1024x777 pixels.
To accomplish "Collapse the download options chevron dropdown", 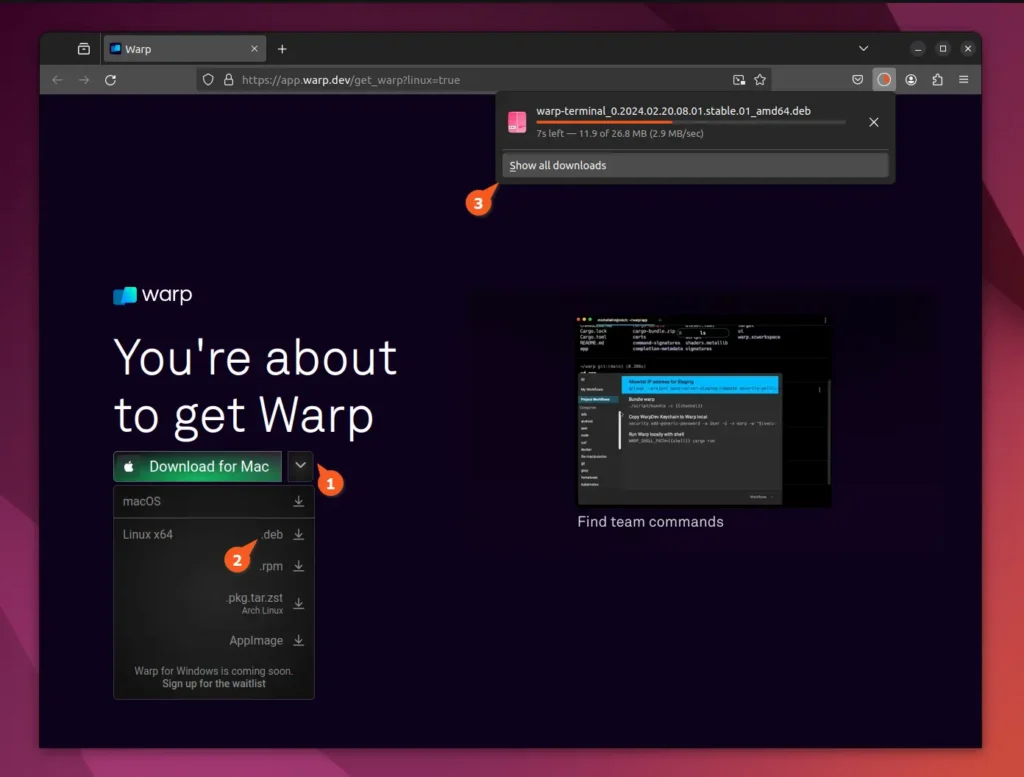I will (x=301, y=466).
